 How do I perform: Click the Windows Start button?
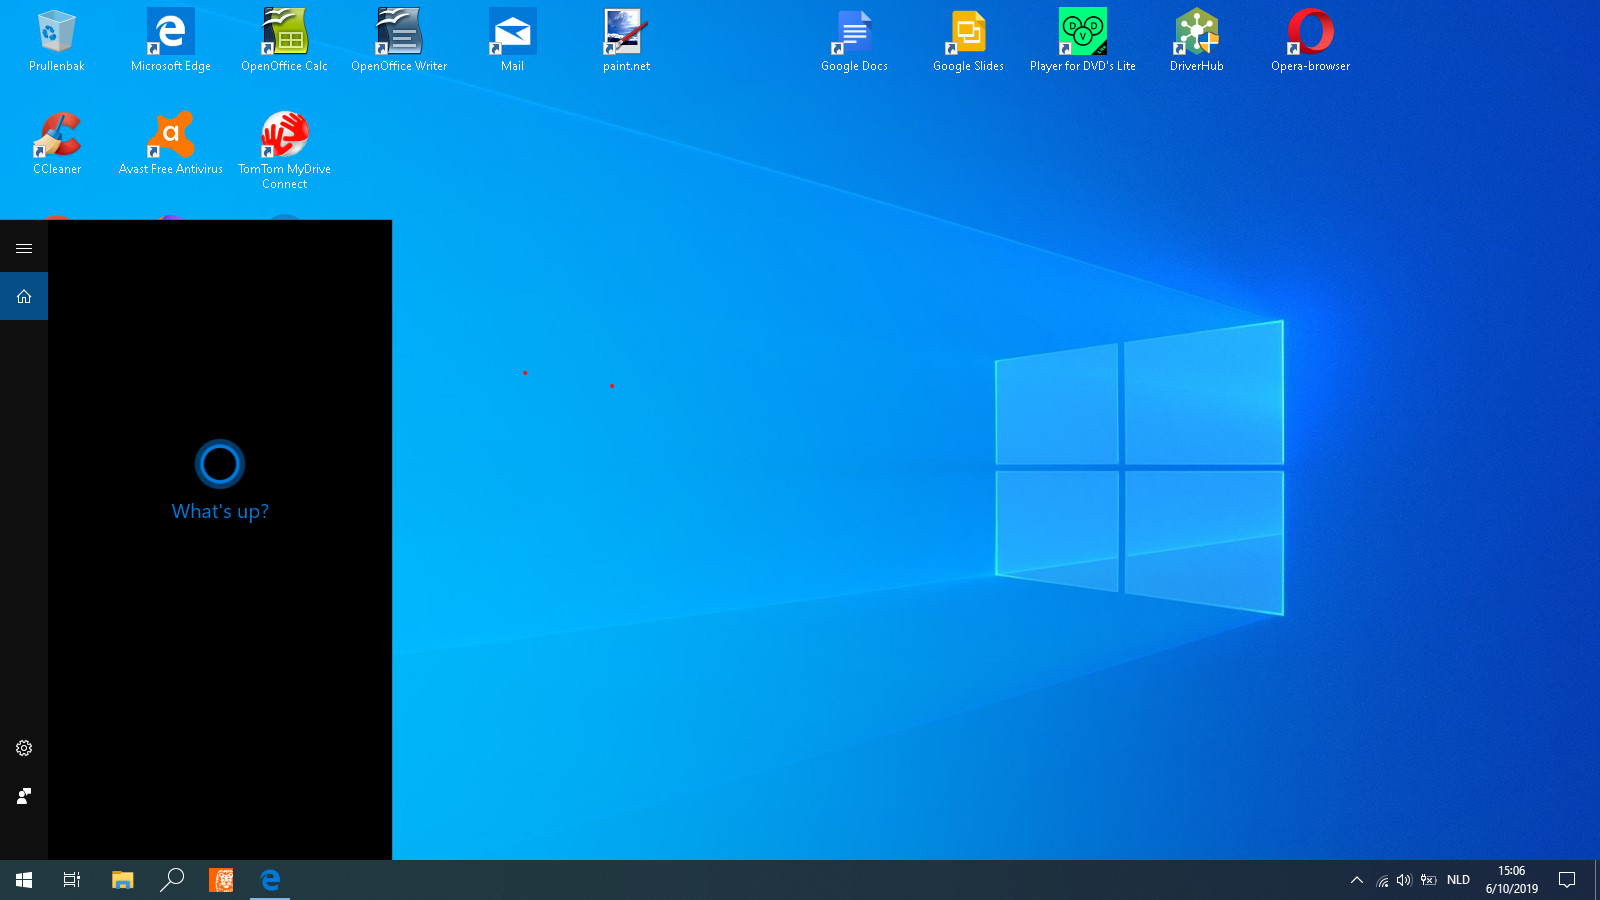(24, 880)
